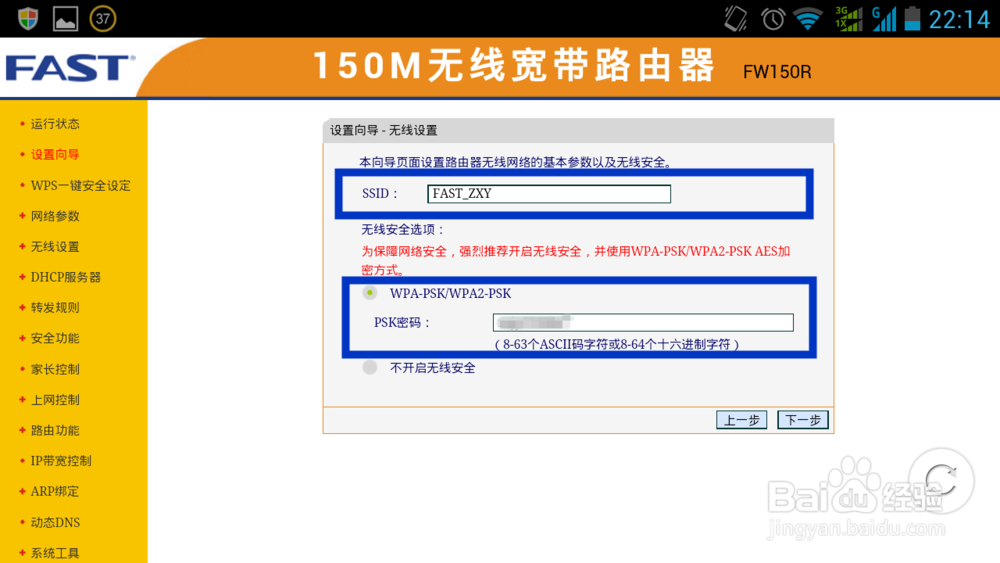Tap the shield security icon in status bar
Image resolution: width=1000 pixels, height=563 pixels.
[x=27, y=18]
